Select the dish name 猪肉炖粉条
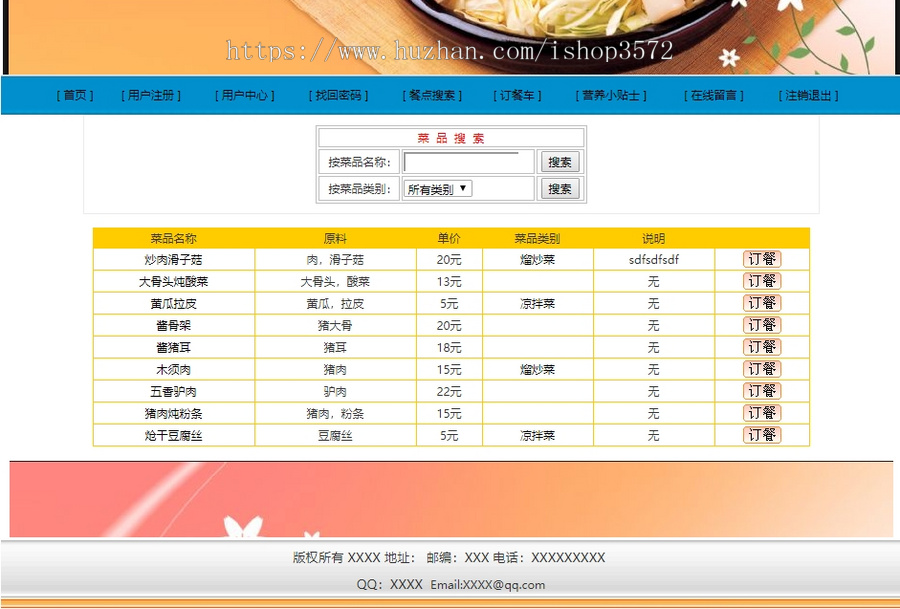900x609 pixels. (173, 413)
